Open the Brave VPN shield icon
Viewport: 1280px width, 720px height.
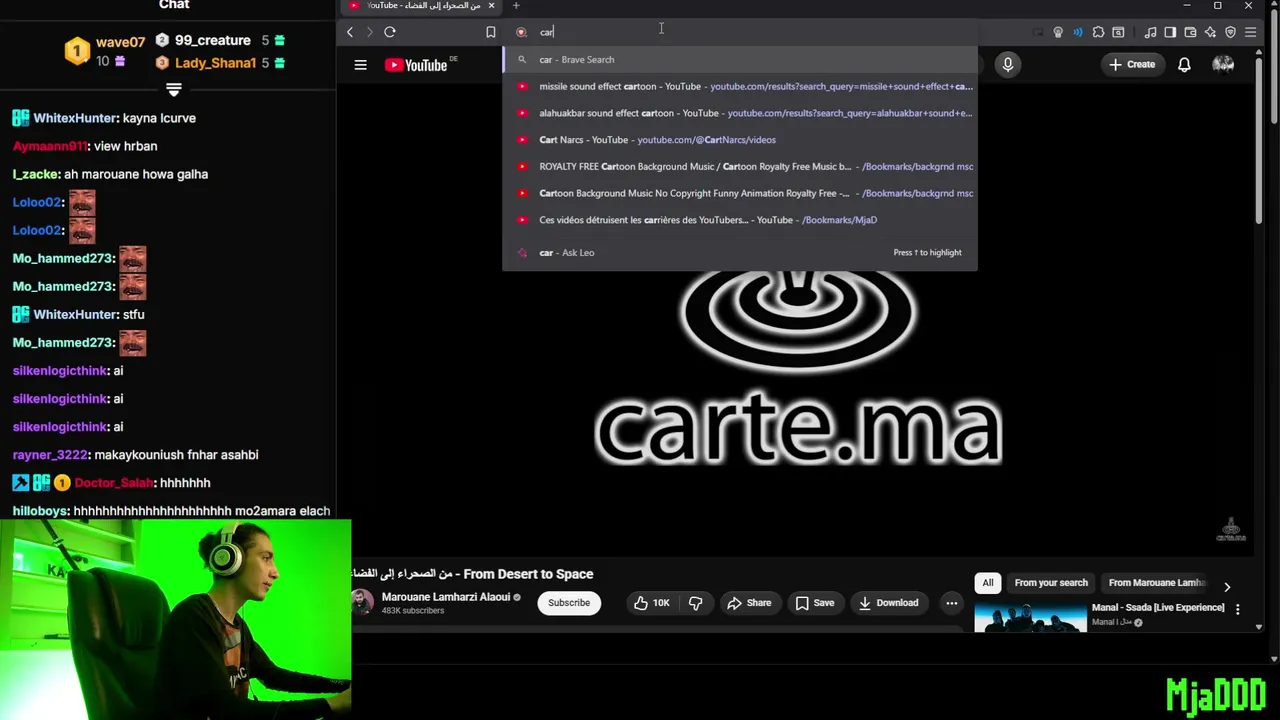[1230, 32]
